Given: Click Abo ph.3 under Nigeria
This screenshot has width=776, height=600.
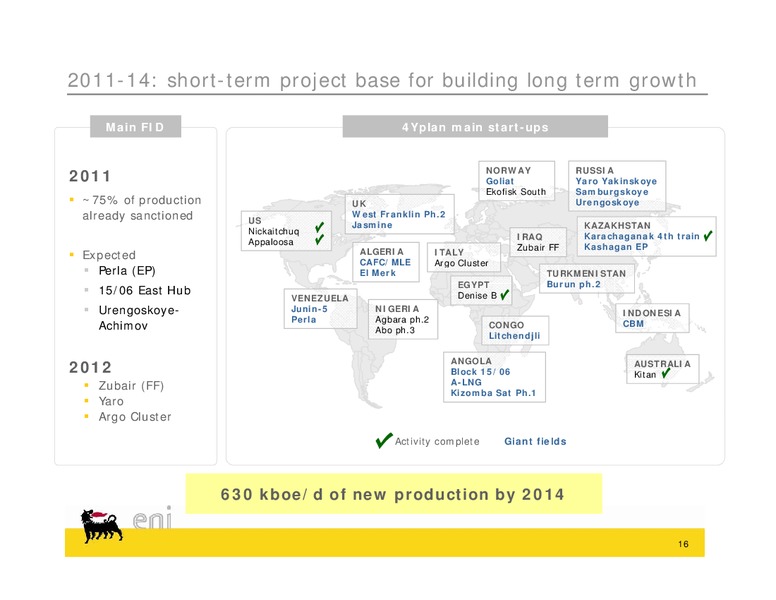Looking at the screenshot, I should tap(395, 330).
